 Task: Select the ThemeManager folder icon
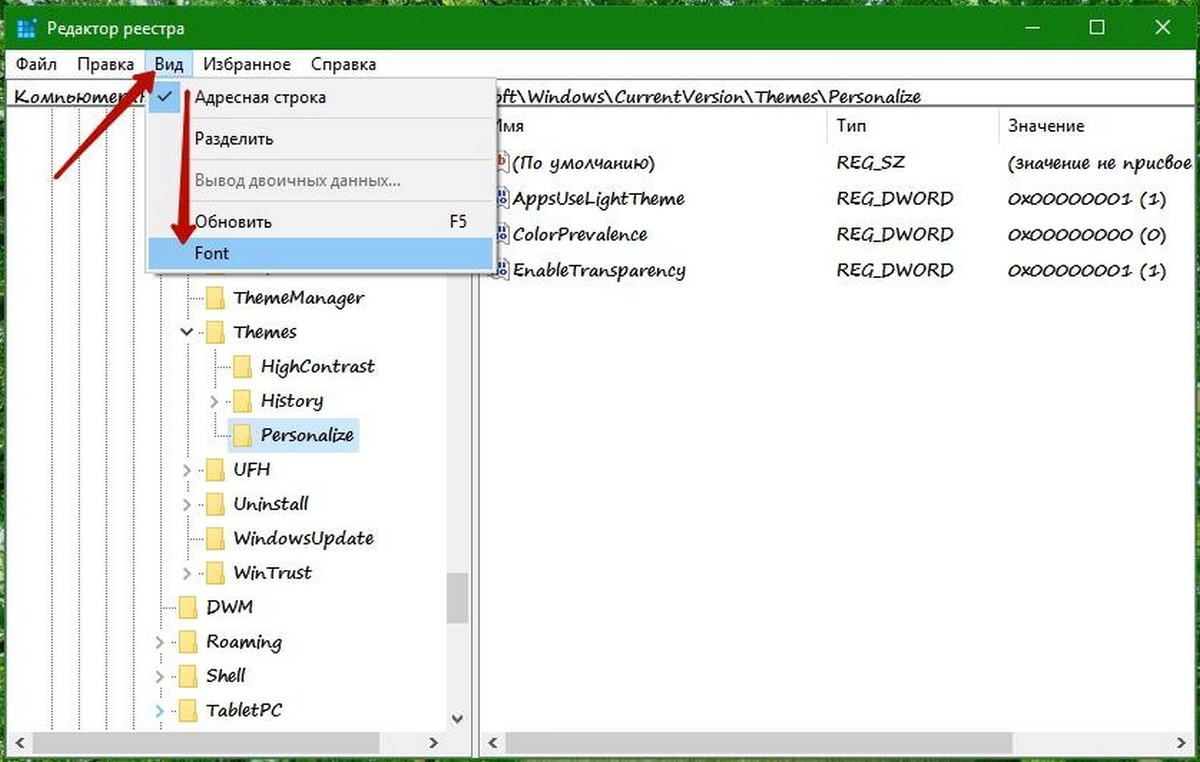[x=215, y=298]
